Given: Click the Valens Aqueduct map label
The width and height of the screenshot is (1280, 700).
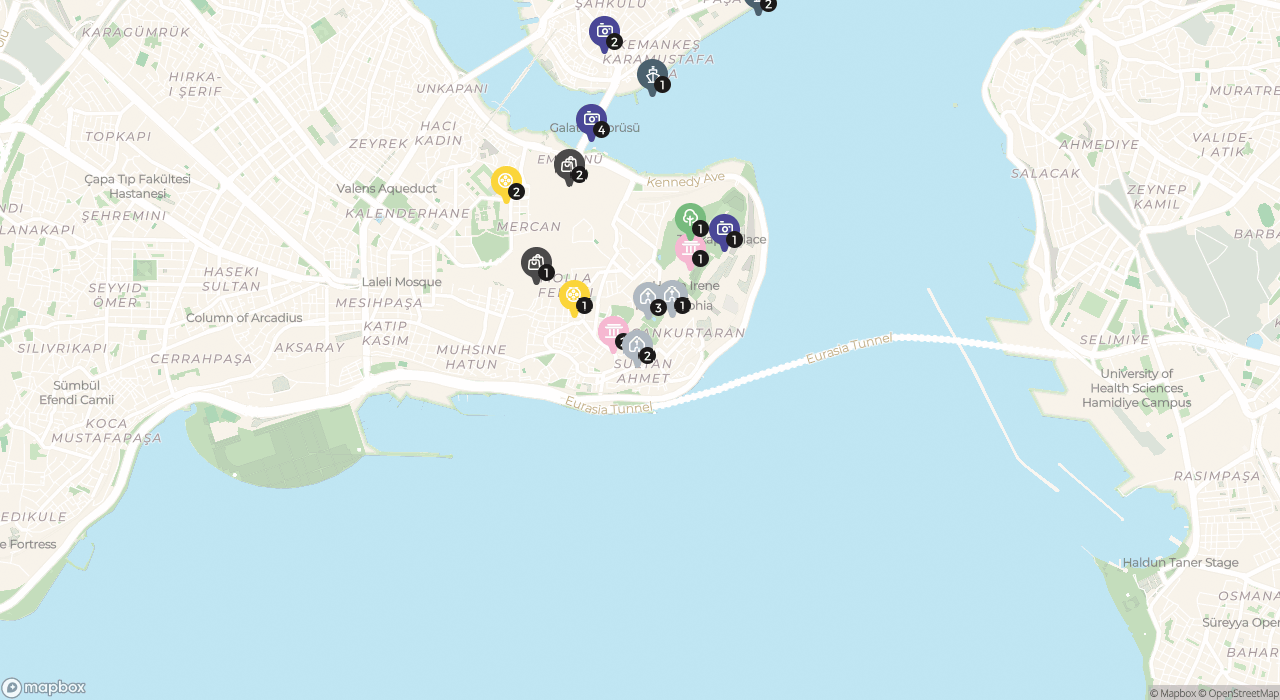Looking at the screenshot, I should point(386,188).
